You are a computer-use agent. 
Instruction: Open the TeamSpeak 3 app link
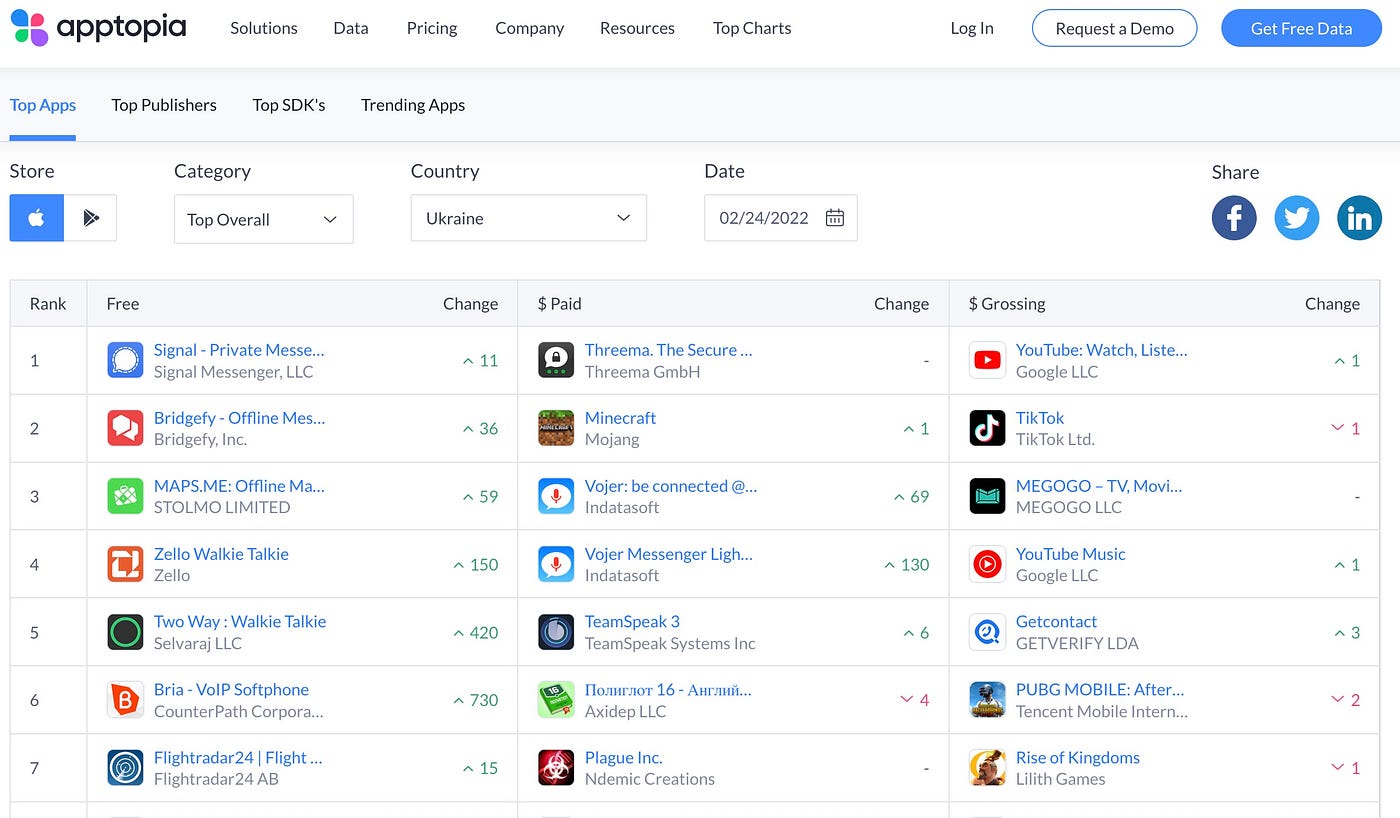coord(632,622)
